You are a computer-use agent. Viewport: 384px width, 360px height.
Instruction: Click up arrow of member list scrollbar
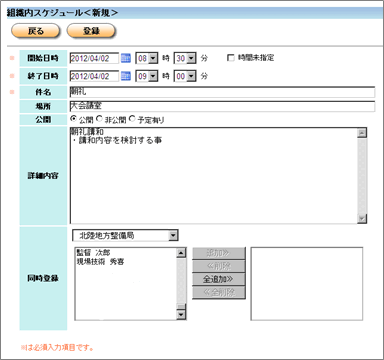(181, 253)
